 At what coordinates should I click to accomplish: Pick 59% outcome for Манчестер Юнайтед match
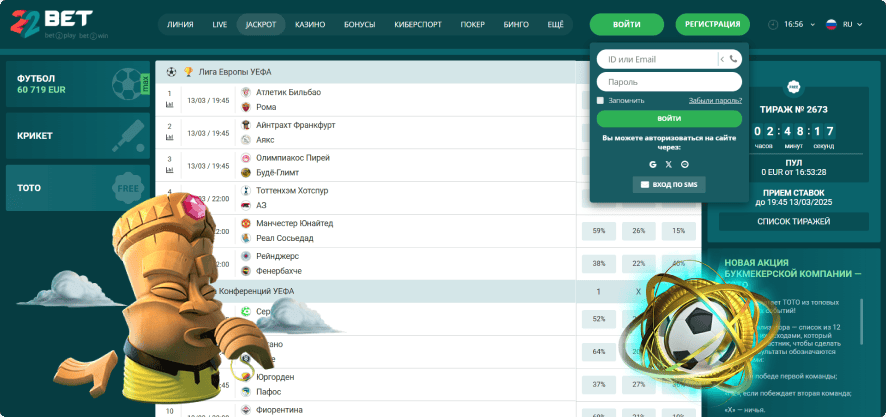click(x=599, y=231)
